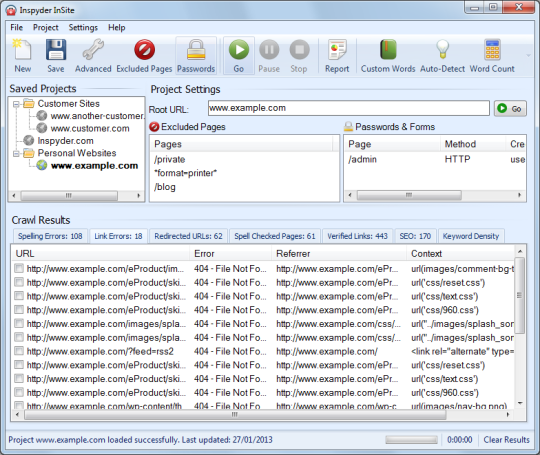Select the Personal Websites folder

tap(77, 153)
